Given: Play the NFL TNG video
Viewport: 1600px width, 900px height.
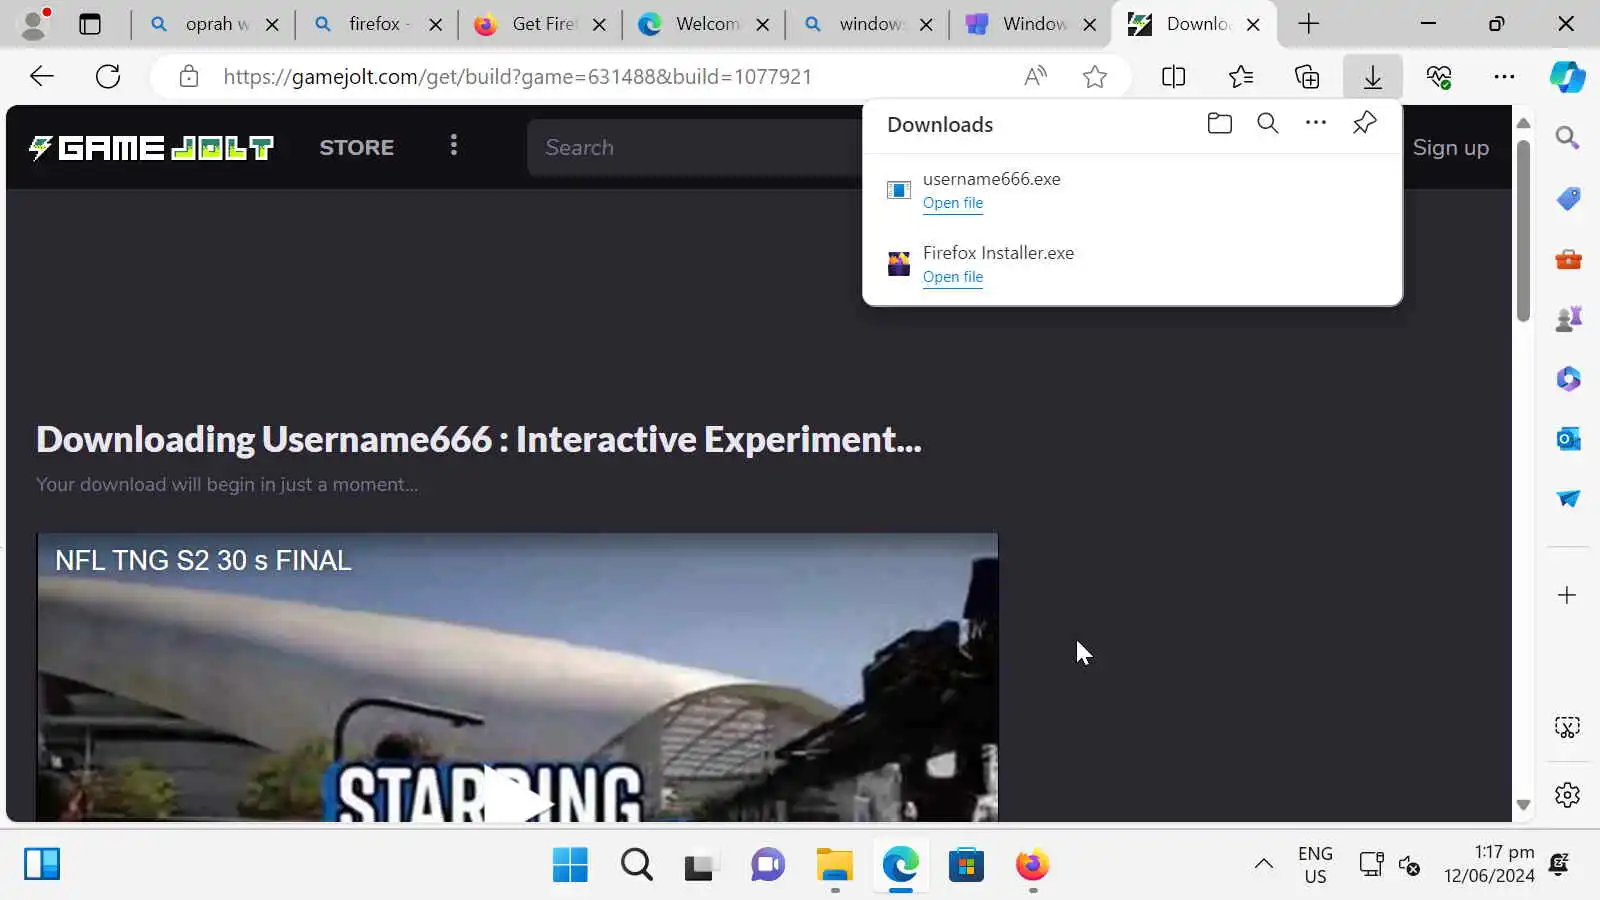Looking at the screenshot, I should click(516, 797).
